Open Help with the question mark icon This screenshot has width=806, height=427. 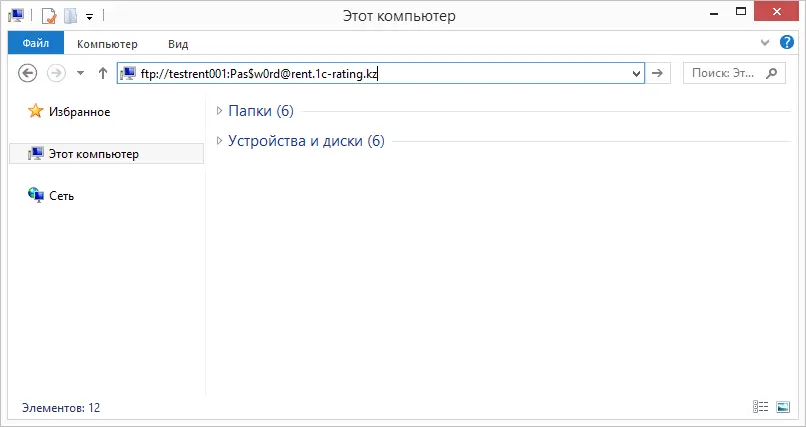pyautogui.click(x=786, y=43)
